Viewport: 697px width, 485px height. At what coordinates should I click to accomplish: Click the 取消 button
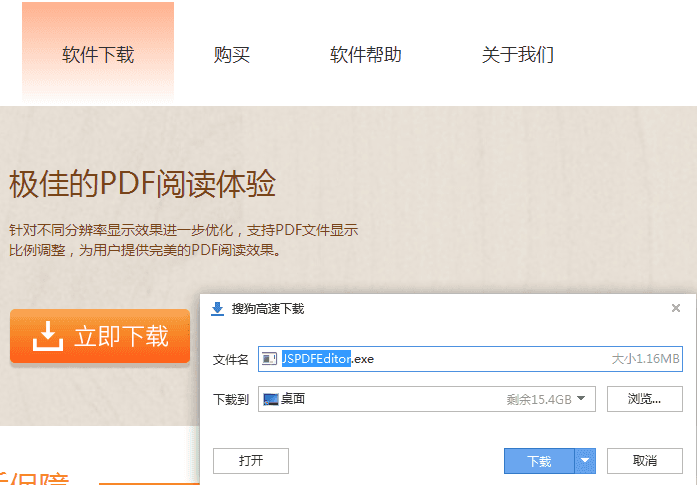click(645, 461)
